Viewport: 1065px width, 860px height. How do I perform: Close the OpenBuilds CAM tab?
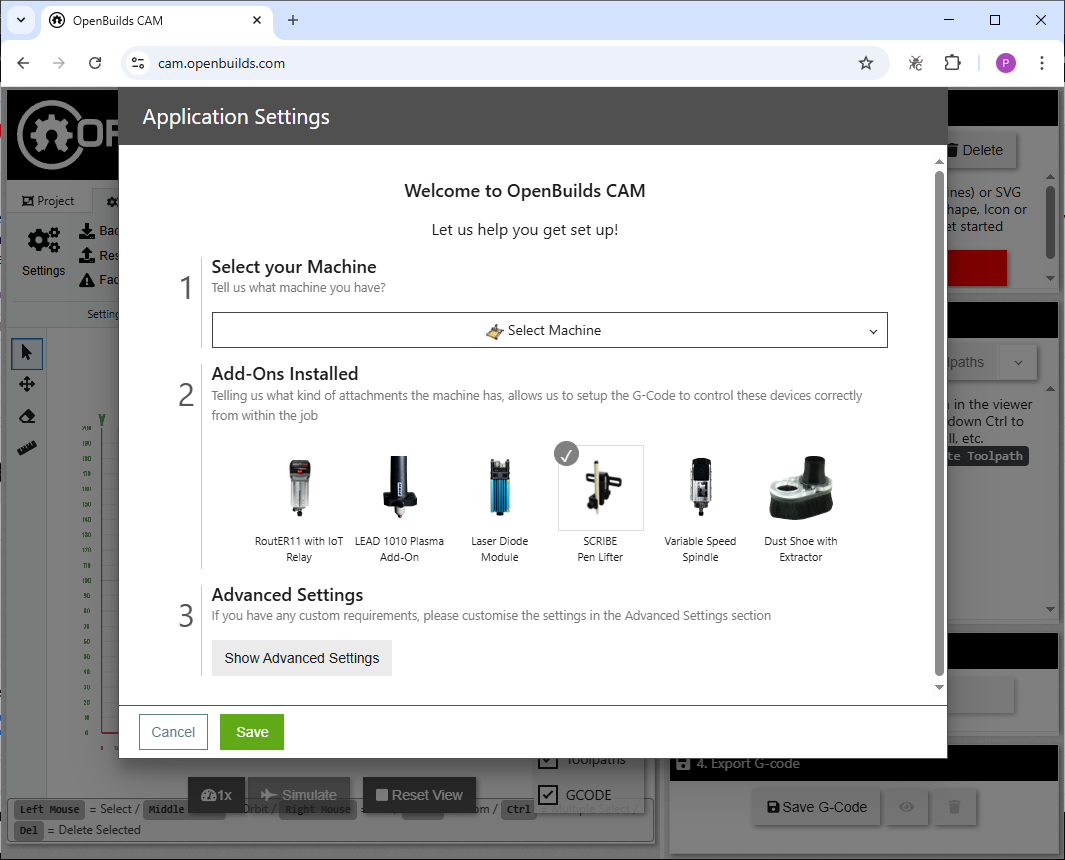pyautogui.click(x=257, y=20)
